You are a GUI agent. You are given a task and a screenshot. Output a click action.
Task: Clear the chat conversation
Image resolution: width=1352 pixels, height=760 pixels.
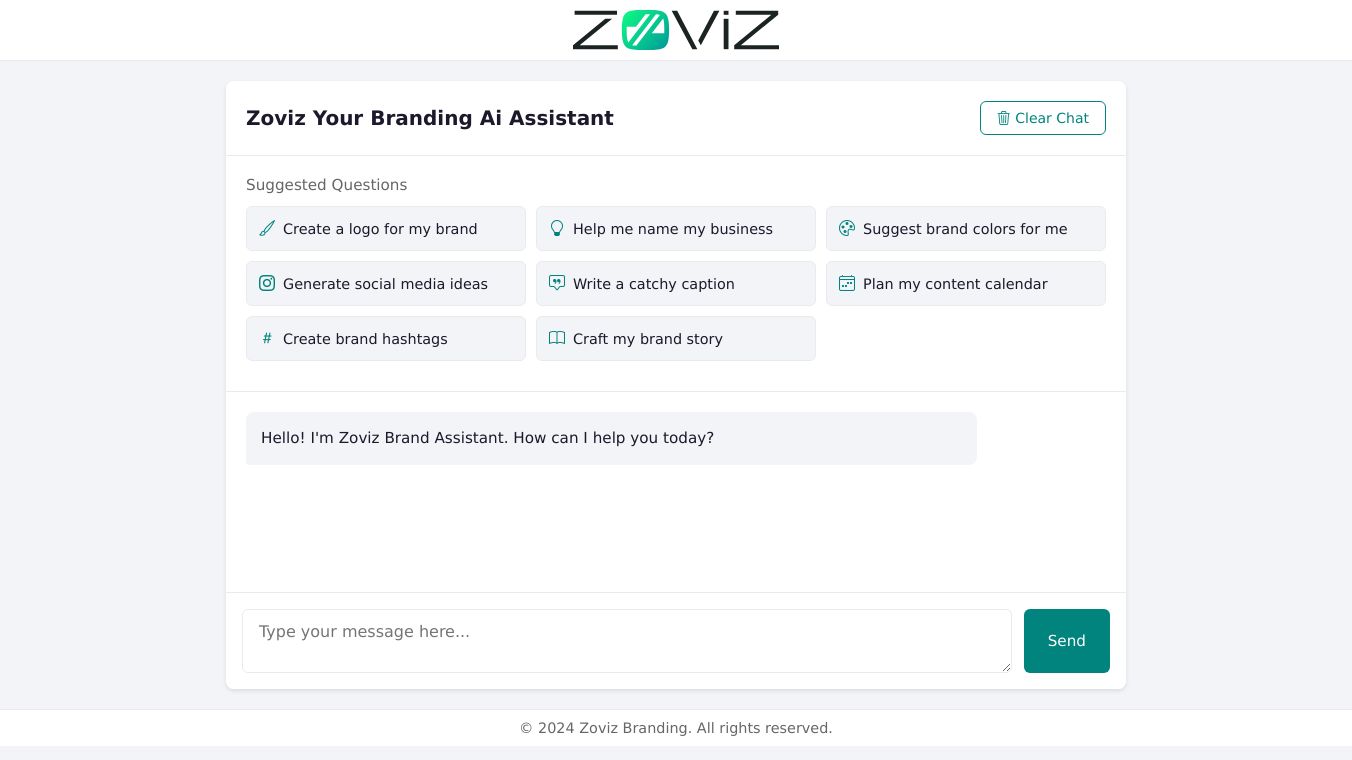click(x=1042, y=118)
